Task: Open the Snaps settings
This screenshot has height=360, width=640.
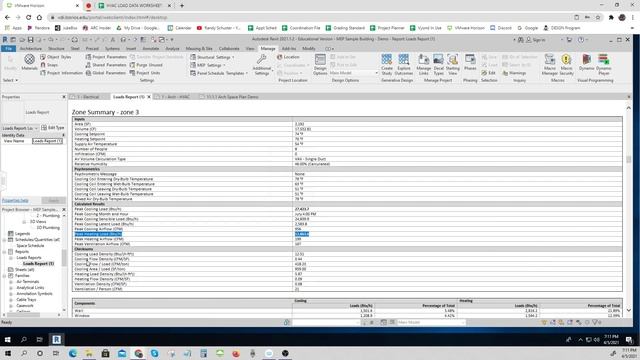Action: (x=49, y=65)
